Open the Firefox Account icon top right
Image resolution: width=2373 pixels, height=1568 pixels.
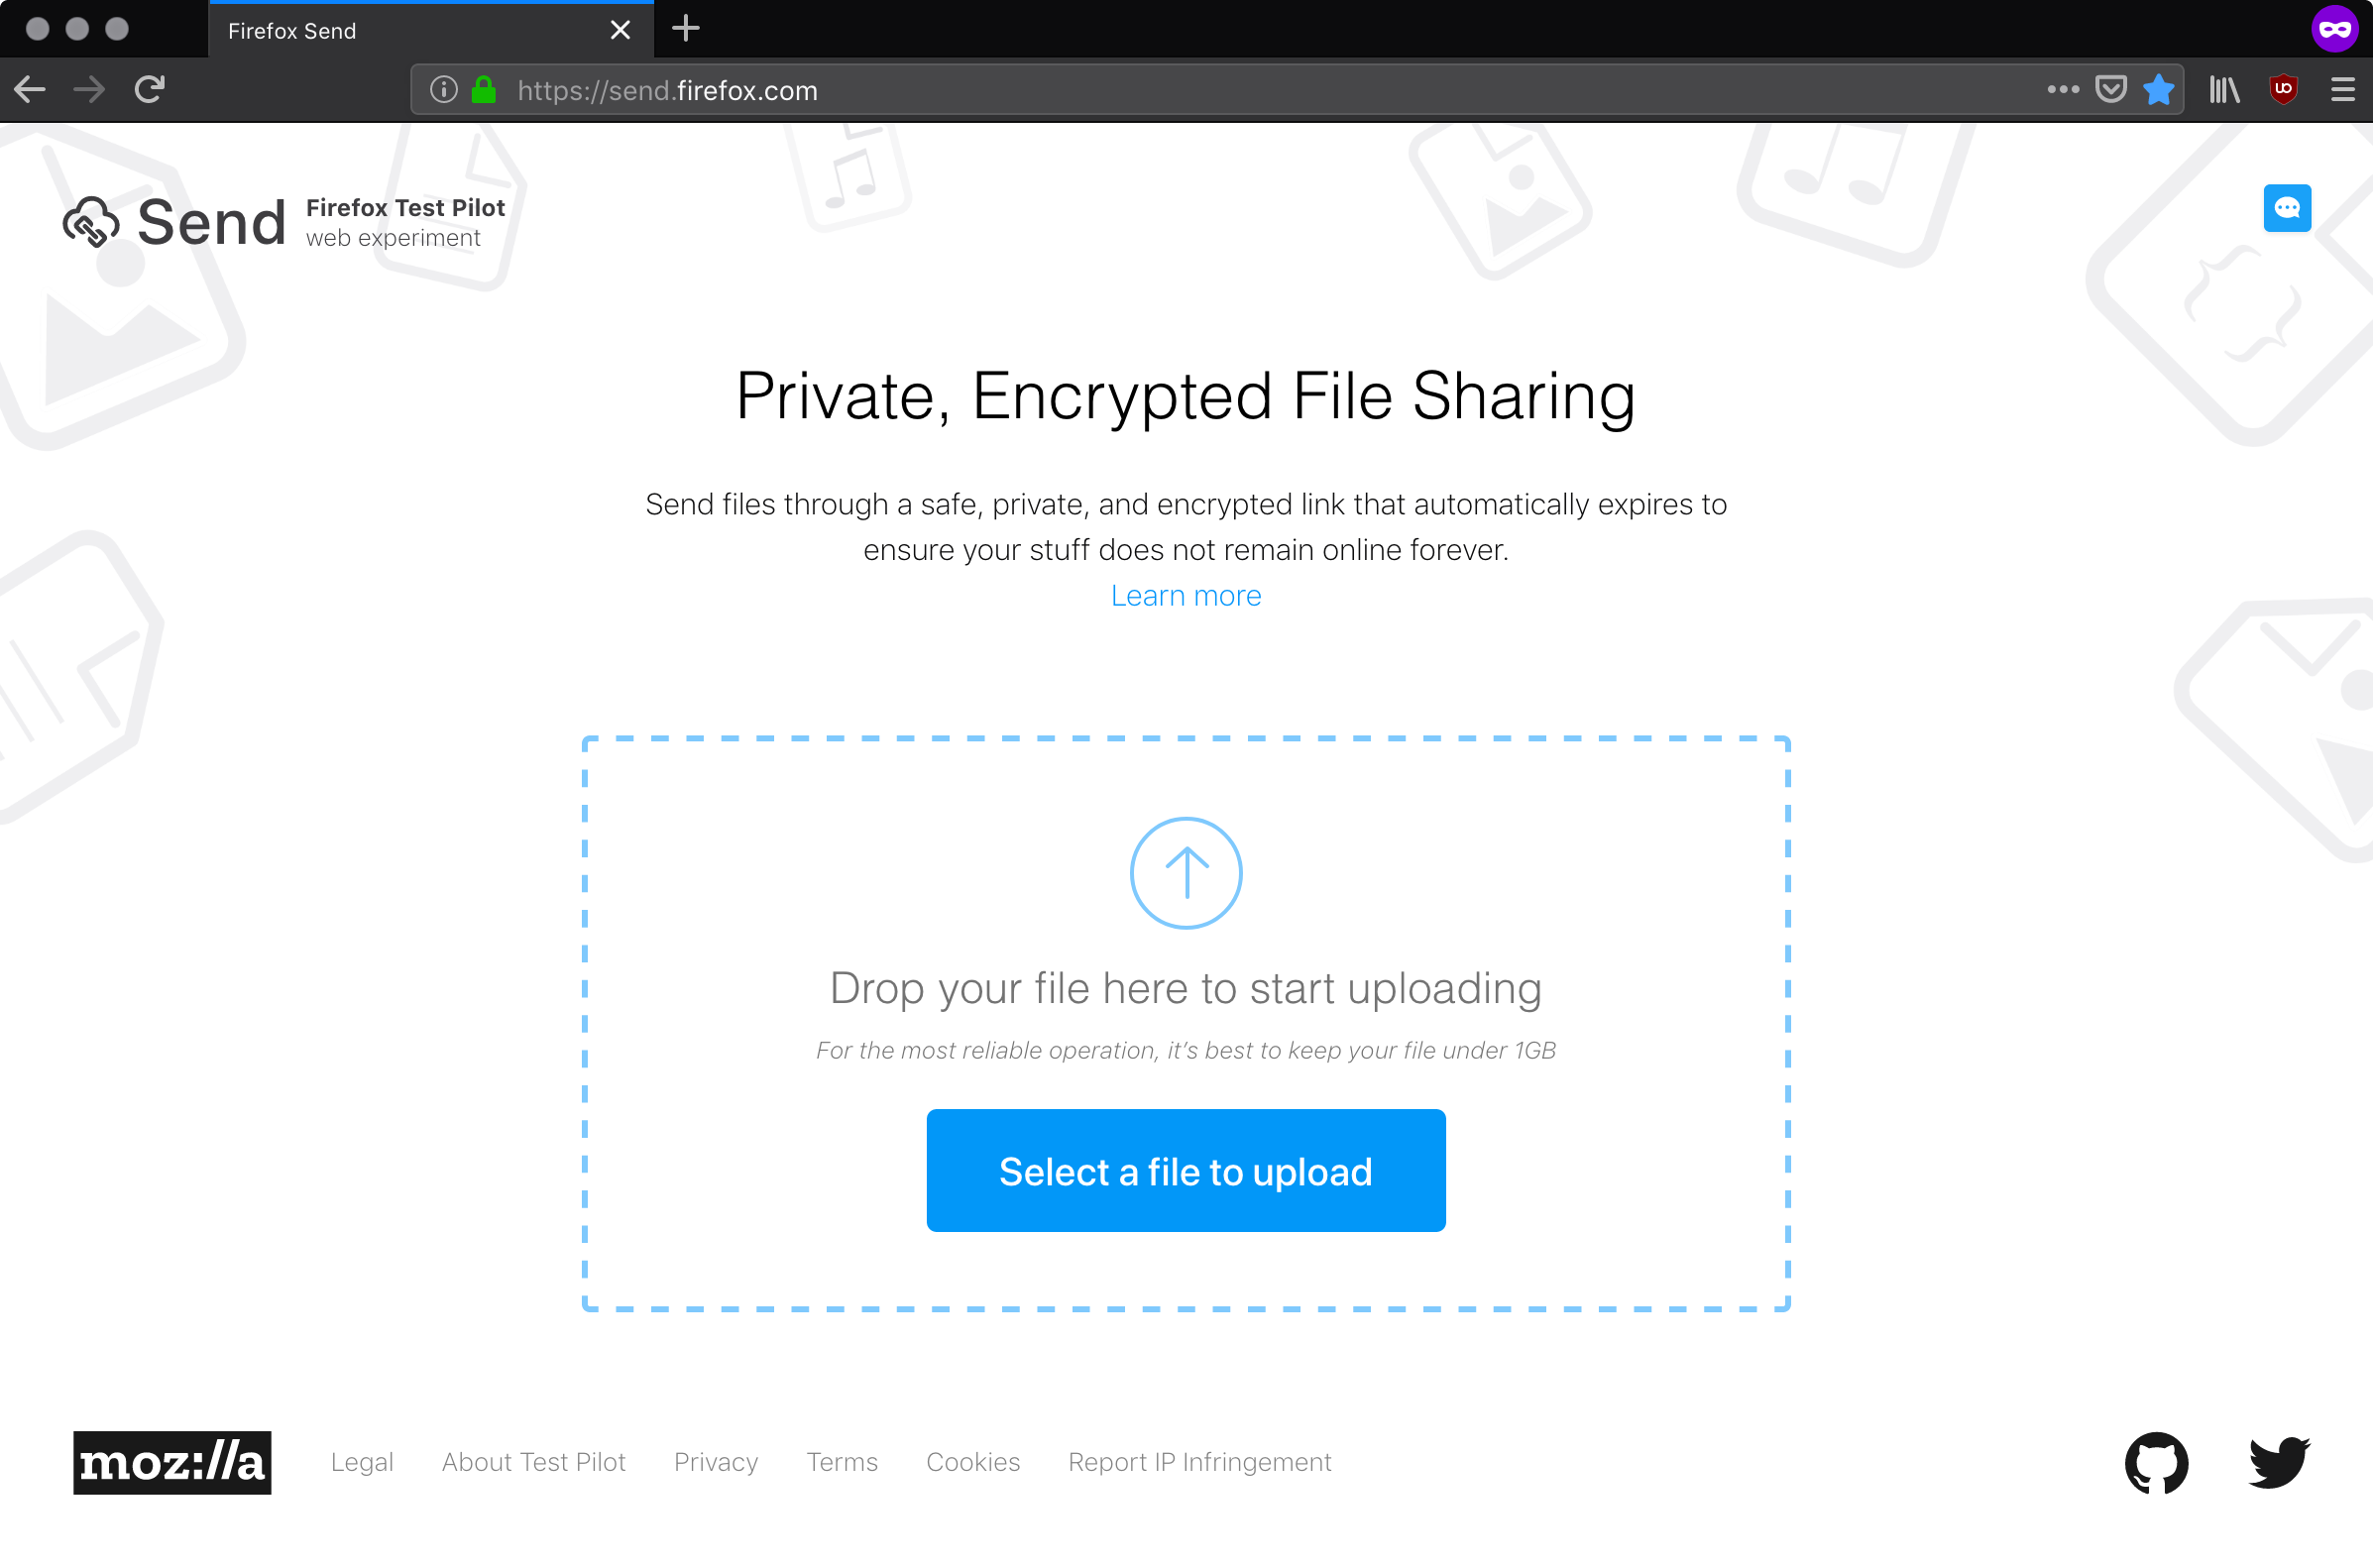[x=2335, y=29]
